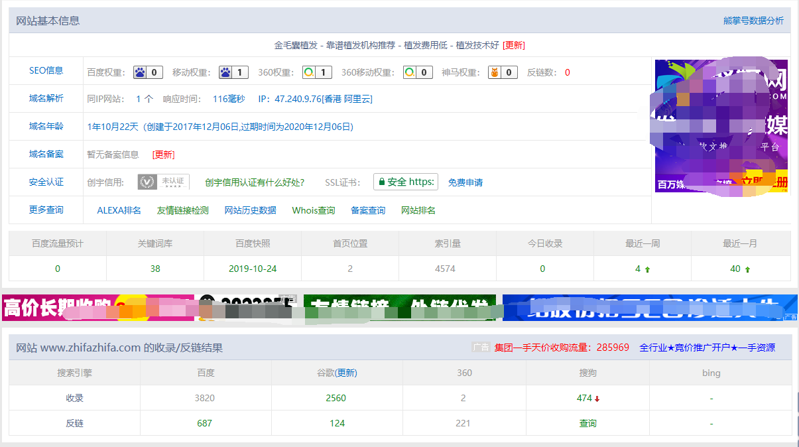Click the 最近一月 value 40
The width and height of the screenshot is (799, 447).
(735, 269)
